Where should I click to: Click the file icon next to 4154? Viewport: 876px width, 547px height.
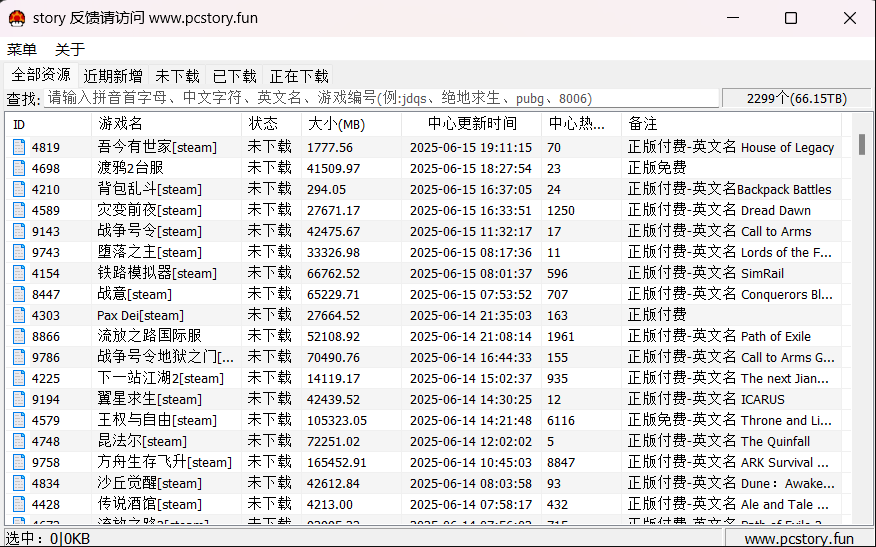(x=19, y=273)
